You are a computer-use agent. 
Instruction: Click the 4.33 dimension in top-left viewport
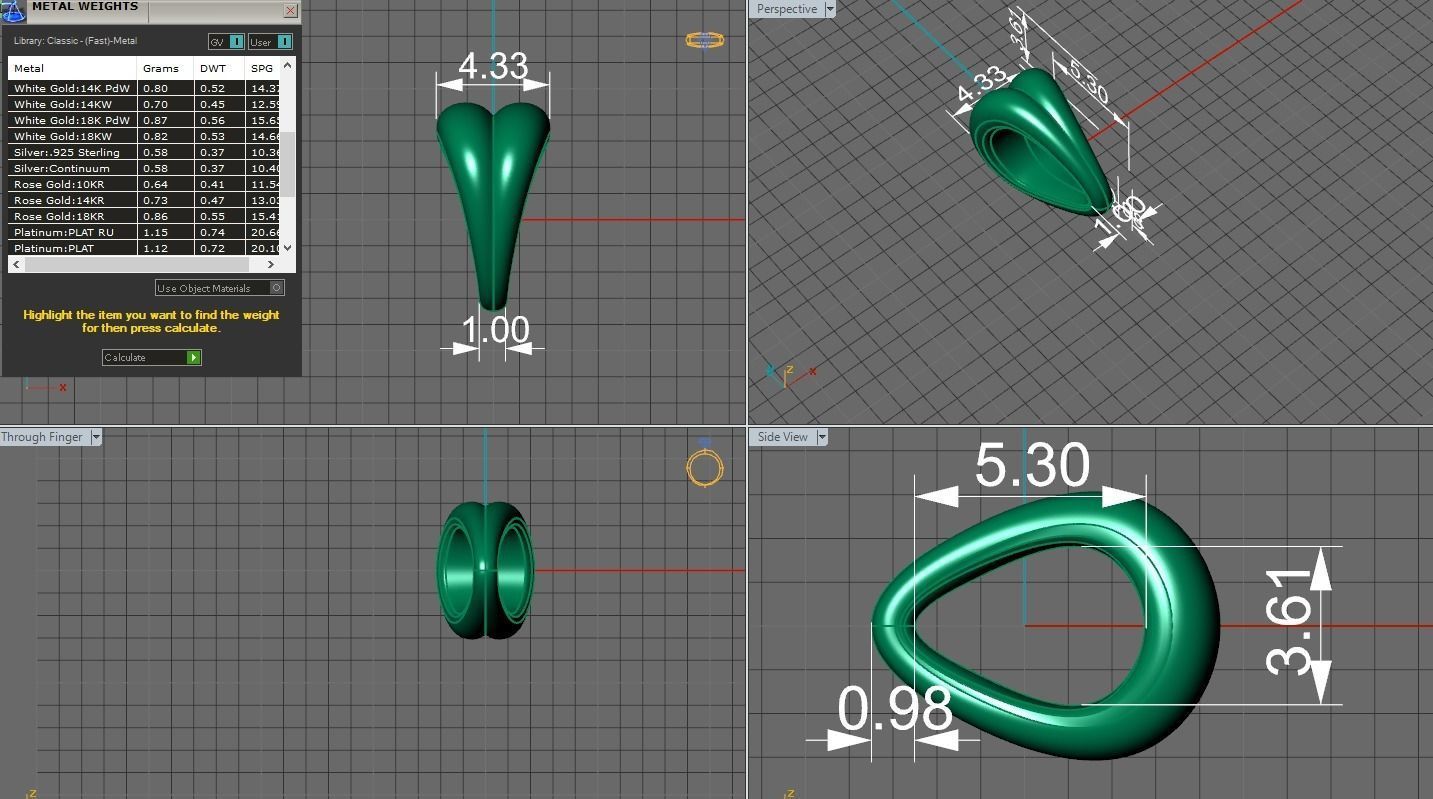pyautogui.click(x=493, y=66)
